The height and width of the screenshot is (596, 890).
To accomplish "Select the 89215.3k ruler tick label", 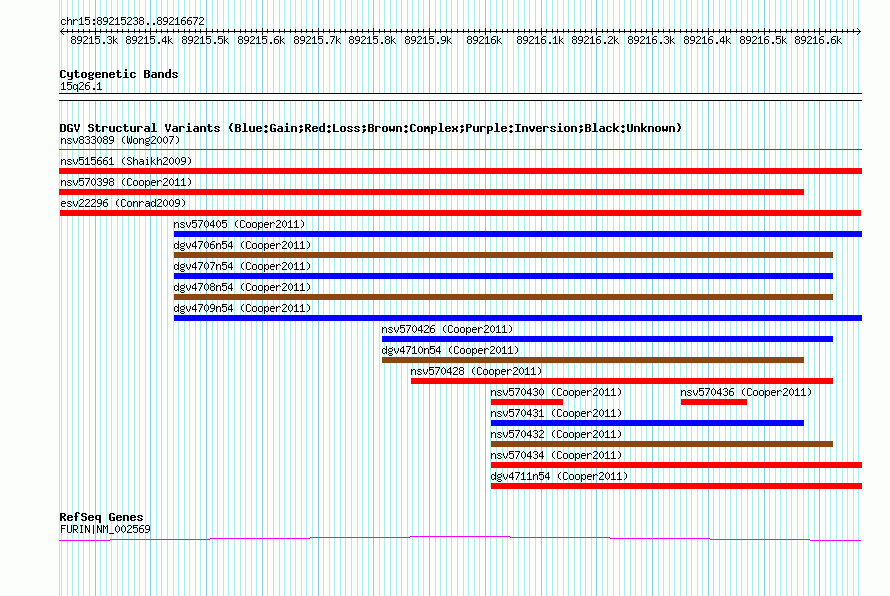I will point(94,40).
